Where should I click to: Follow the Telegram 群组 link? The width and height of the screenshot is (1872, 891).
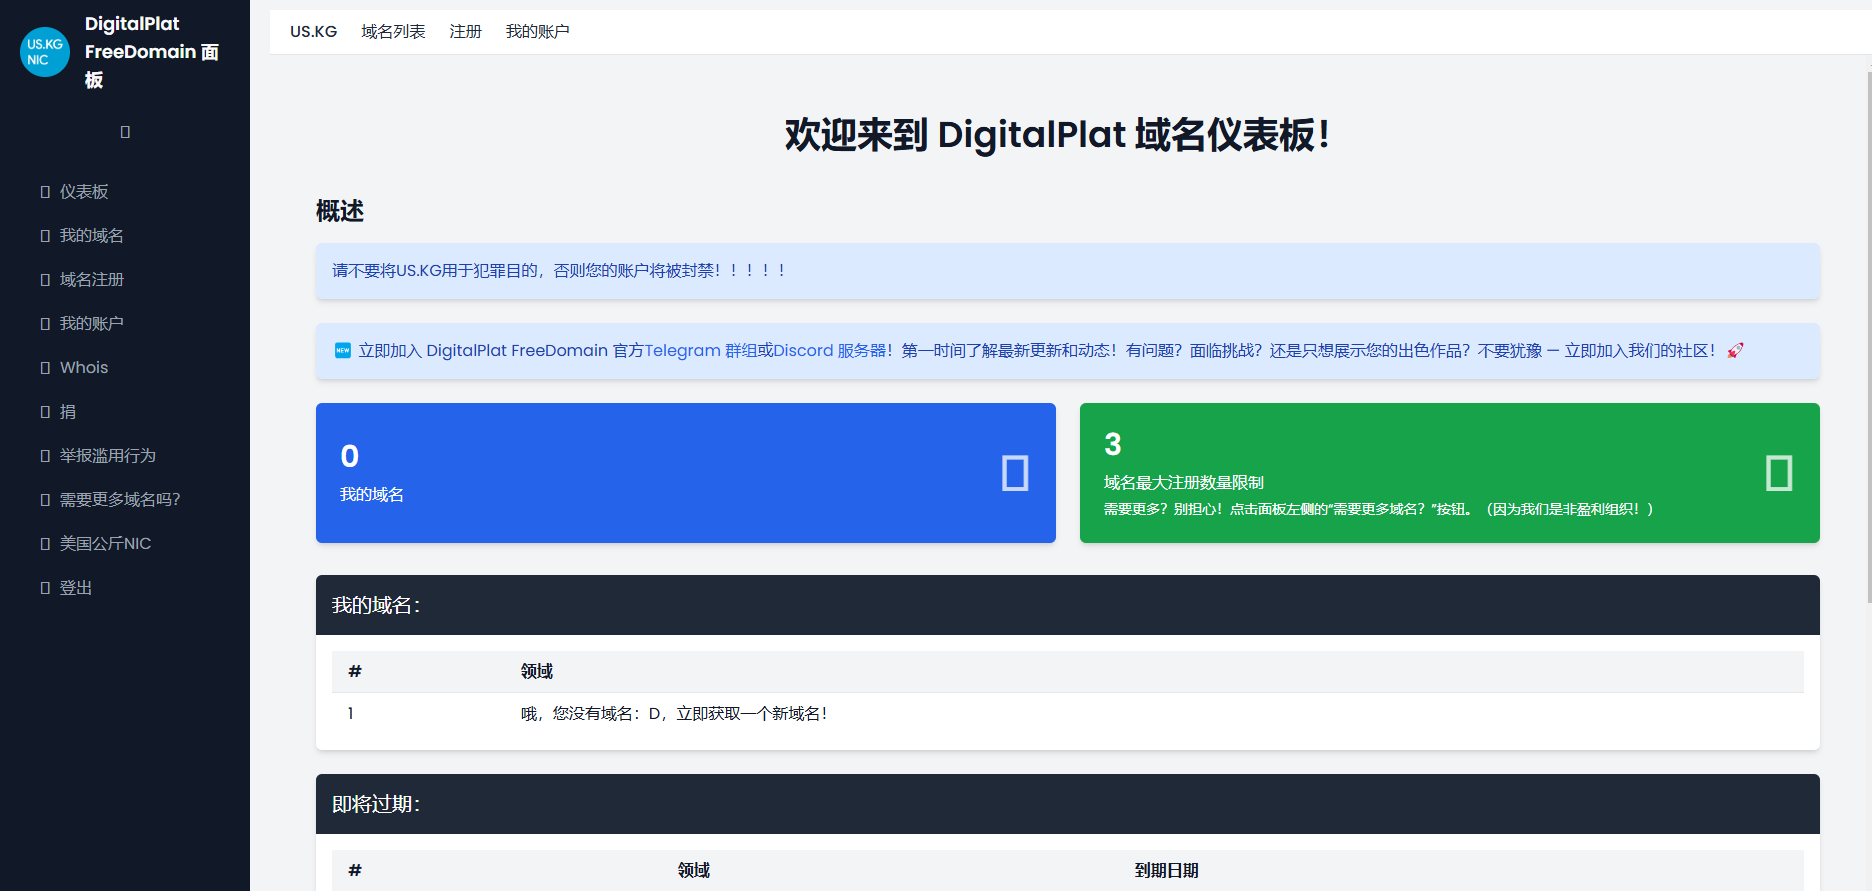point(700,350)
